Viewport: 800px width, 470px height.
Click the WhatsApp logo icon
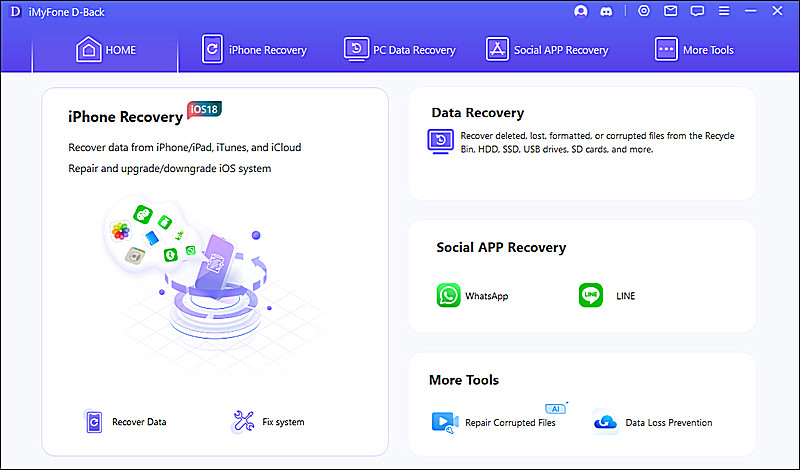click(448, 295)
